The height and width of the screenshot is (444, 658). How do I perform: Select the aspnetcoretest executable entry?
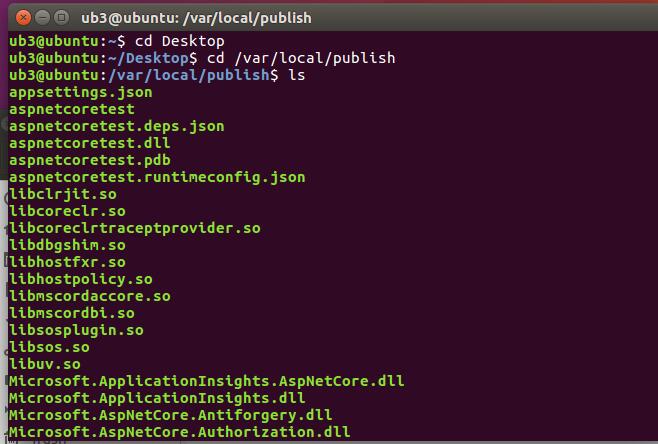(x=72, y=109)
